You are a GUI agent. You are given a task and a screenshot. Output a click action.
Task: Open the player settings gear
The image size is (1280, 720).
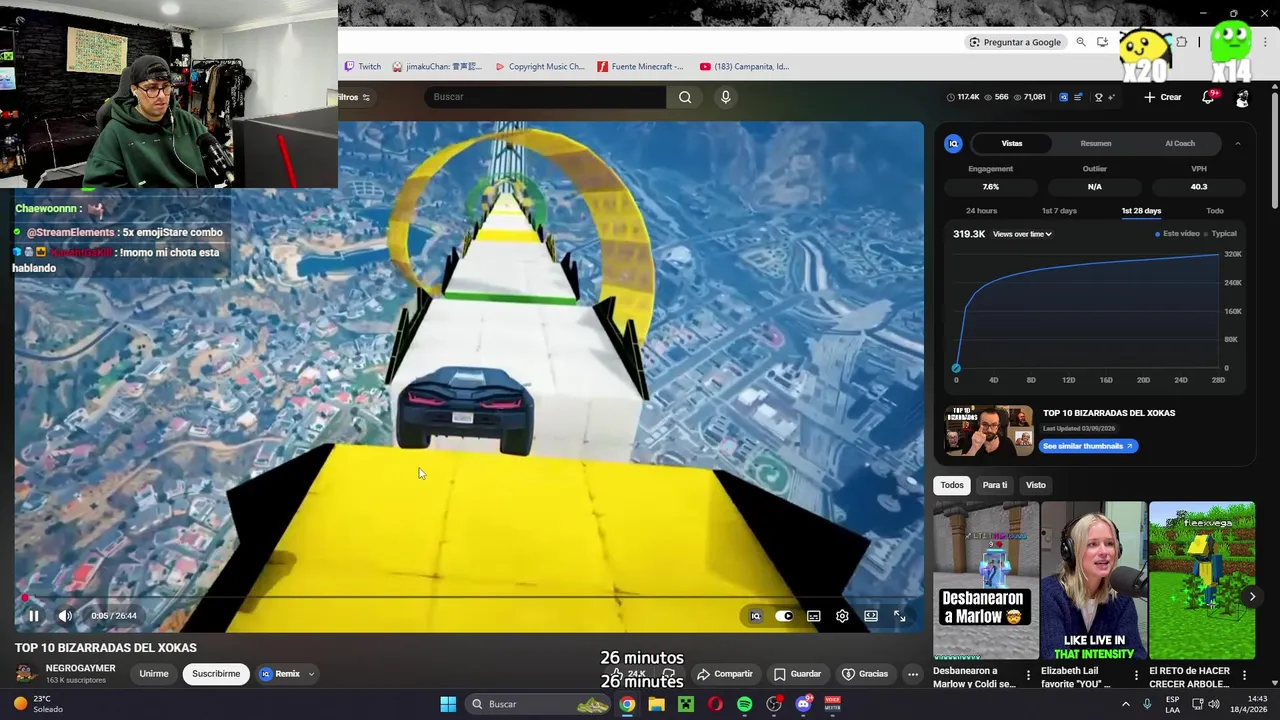point(842,616)
